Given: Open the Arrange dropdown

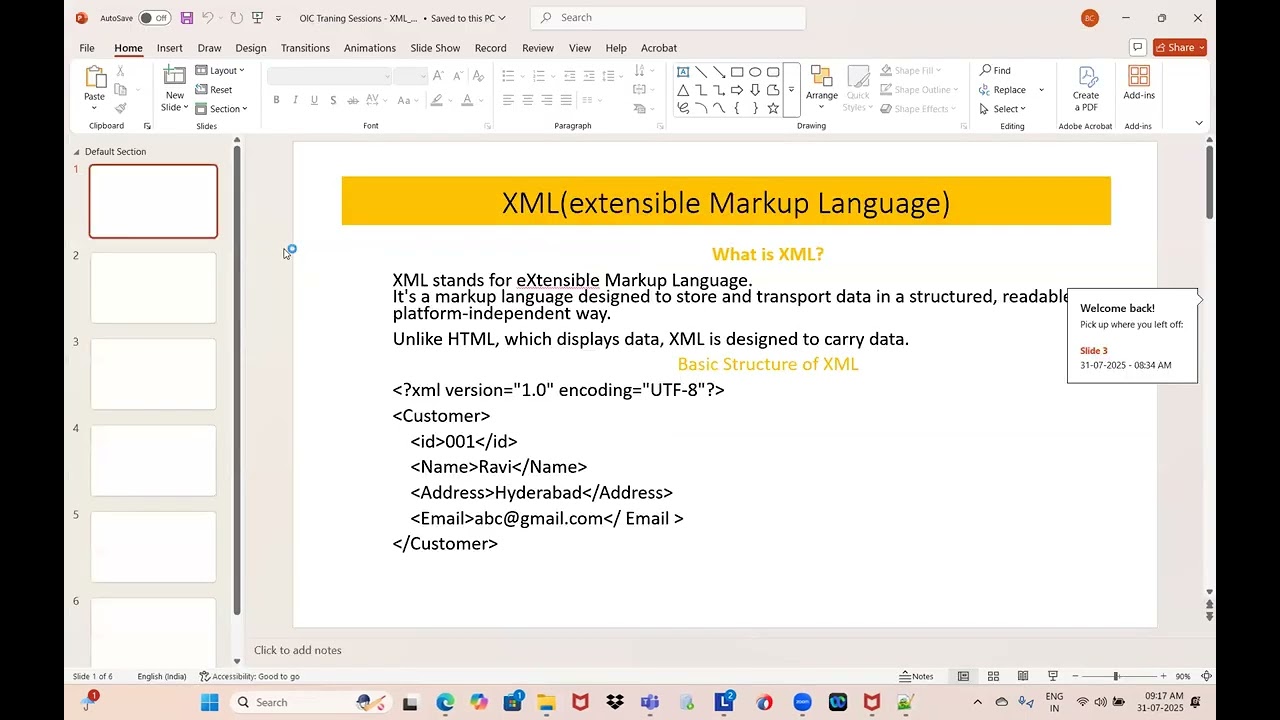Looking at the screenshot, I should tap(822, 88).
